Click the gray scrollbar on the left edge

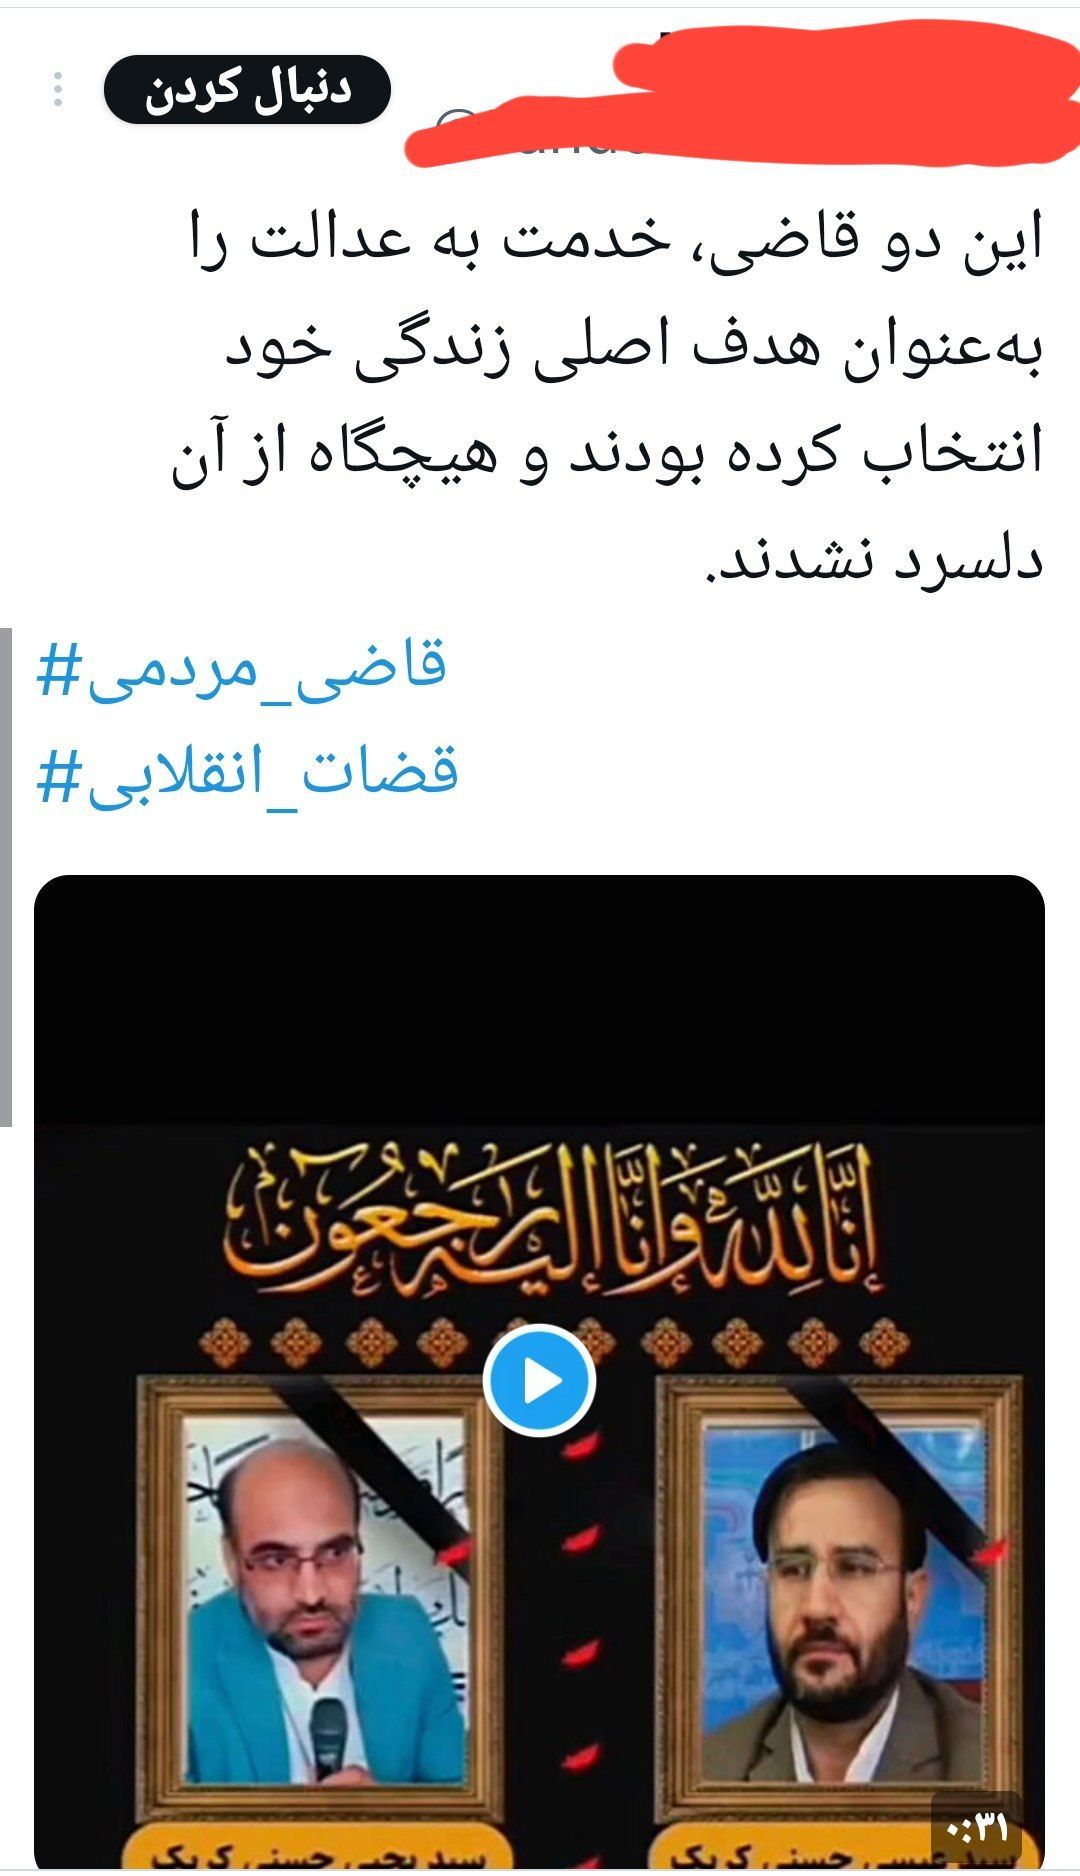(x=6, y=876)
